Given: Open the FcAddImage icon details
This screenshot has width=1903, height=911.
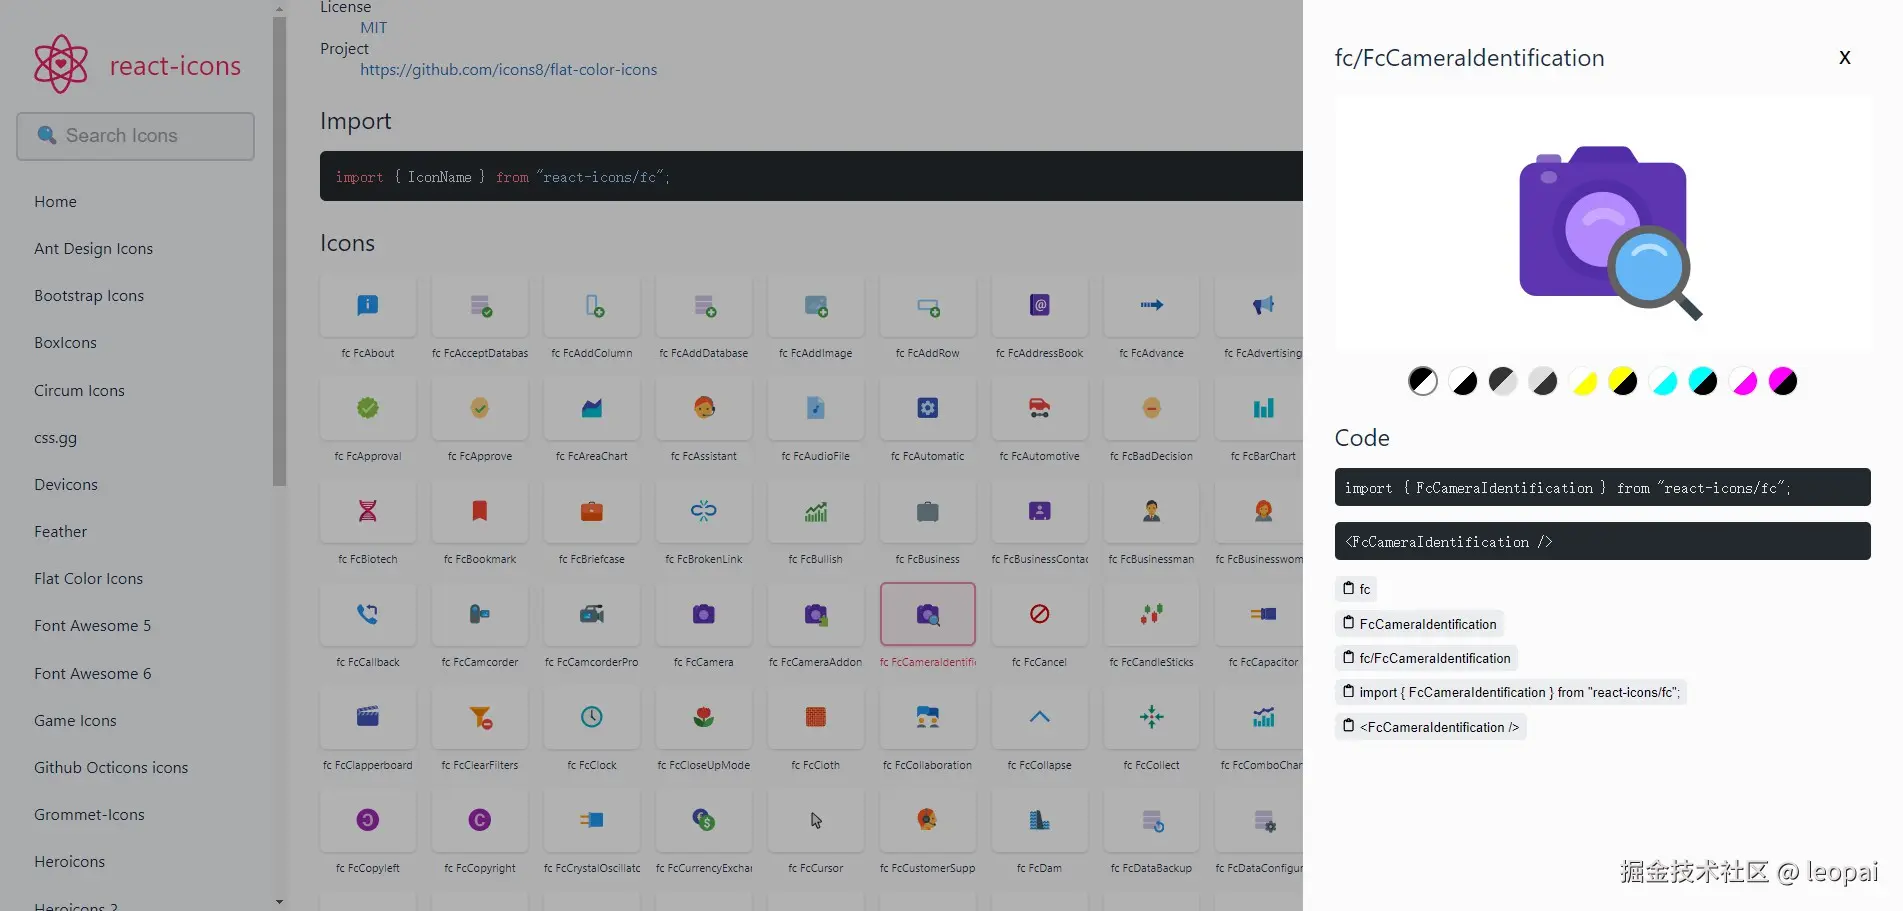Looking at the screenshot, I should coord(816,306).
